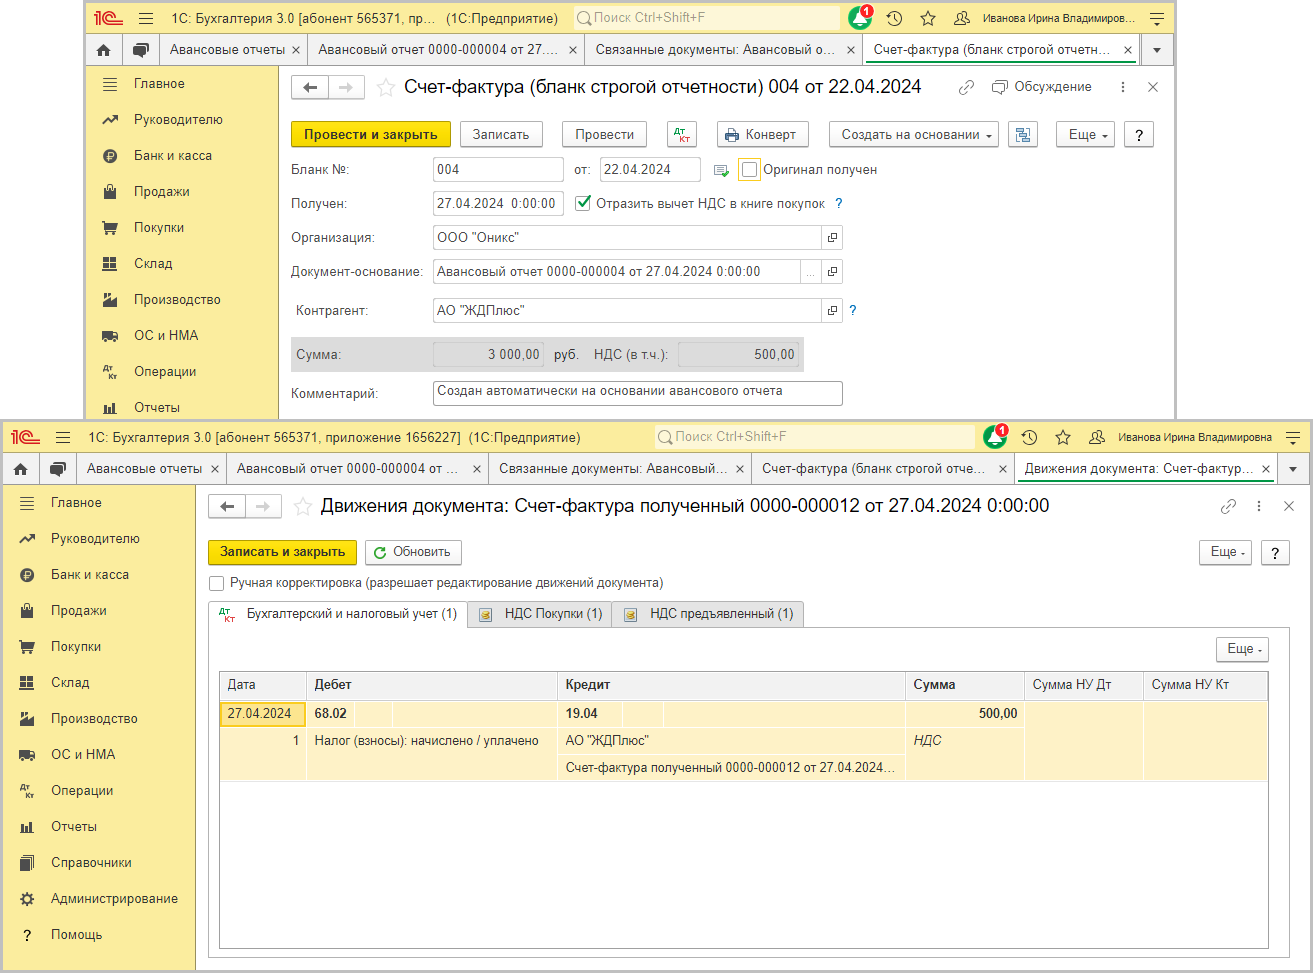Close Счет-фактура tab in bottom window
1313x973 pixels.
1001,469
